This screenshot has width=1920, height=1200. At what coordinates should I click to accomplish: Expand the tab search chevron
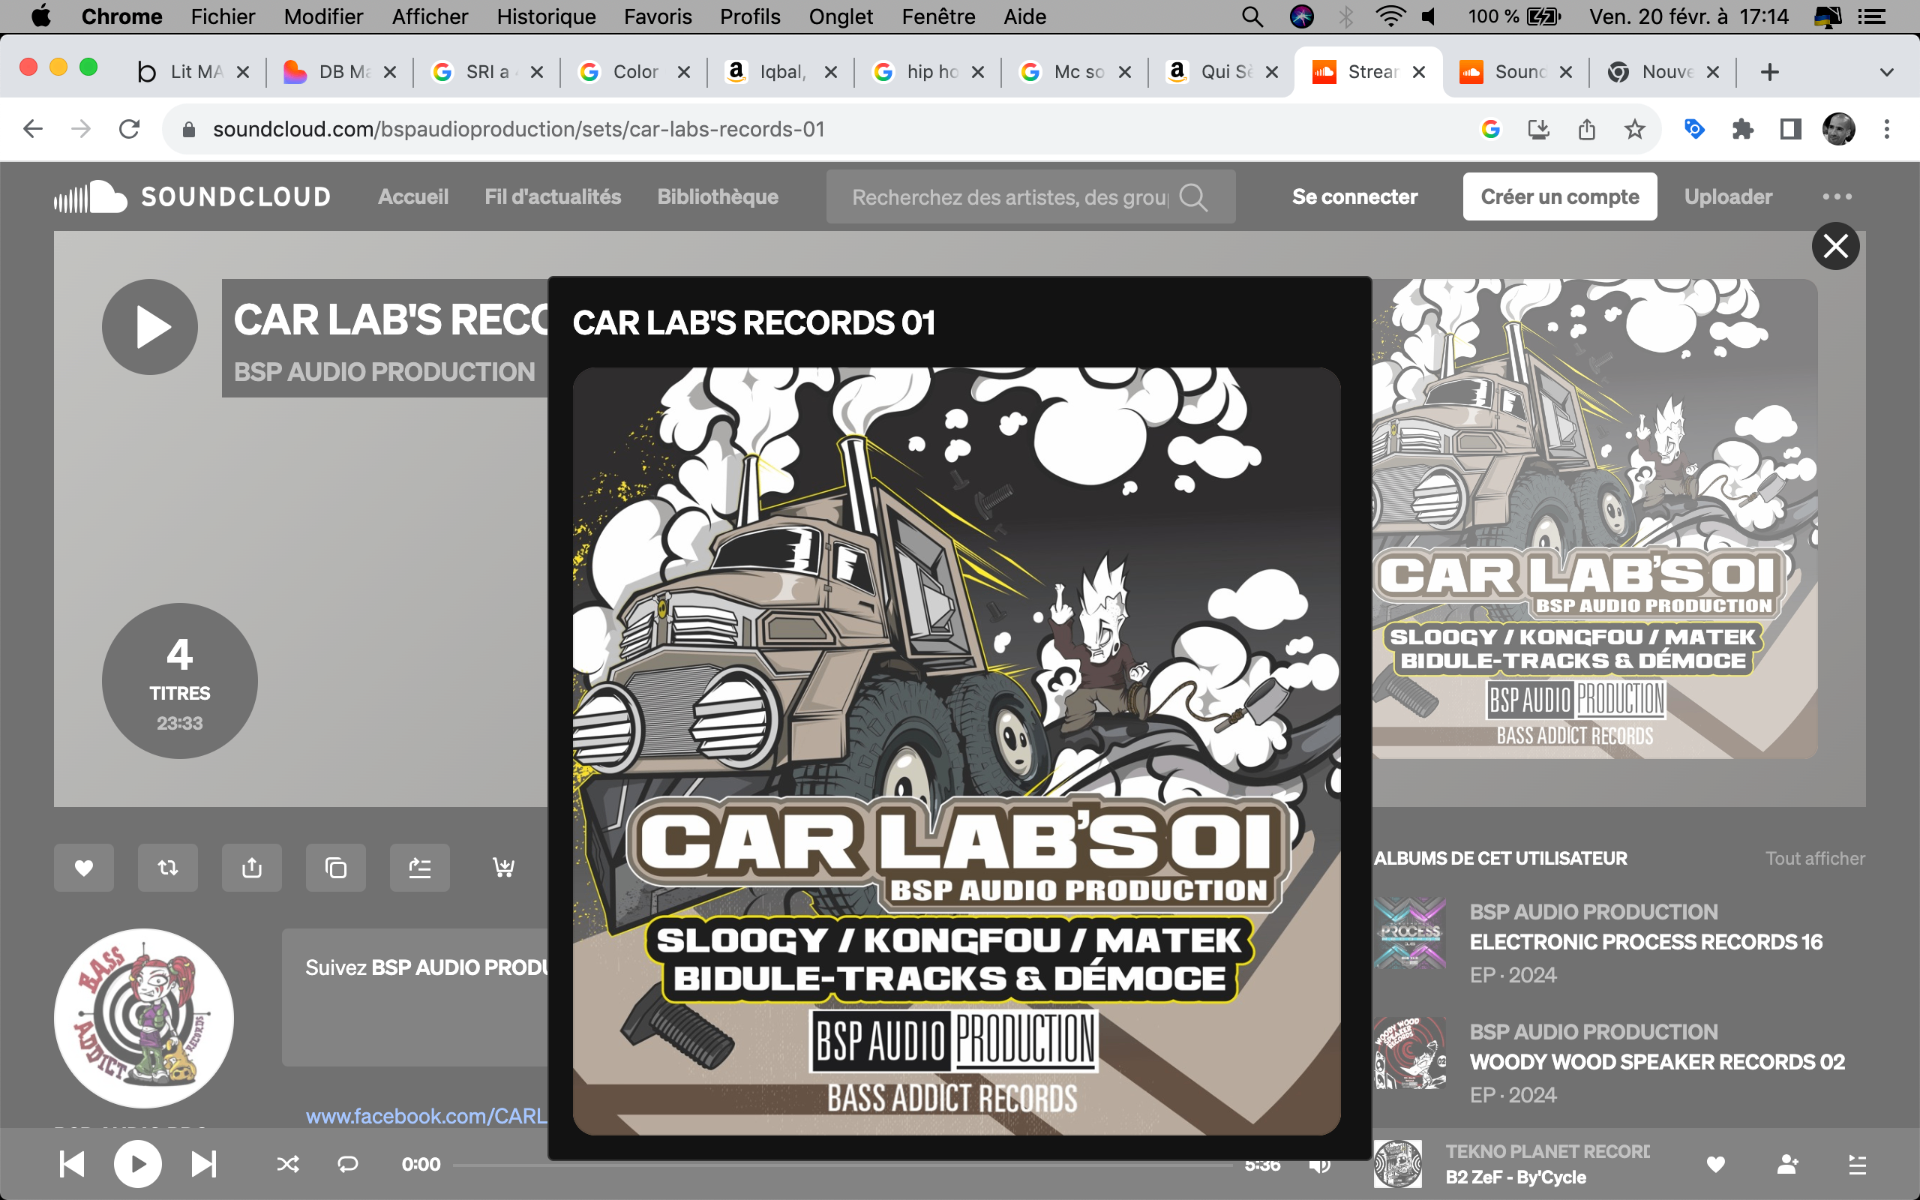pos(1887,72)
